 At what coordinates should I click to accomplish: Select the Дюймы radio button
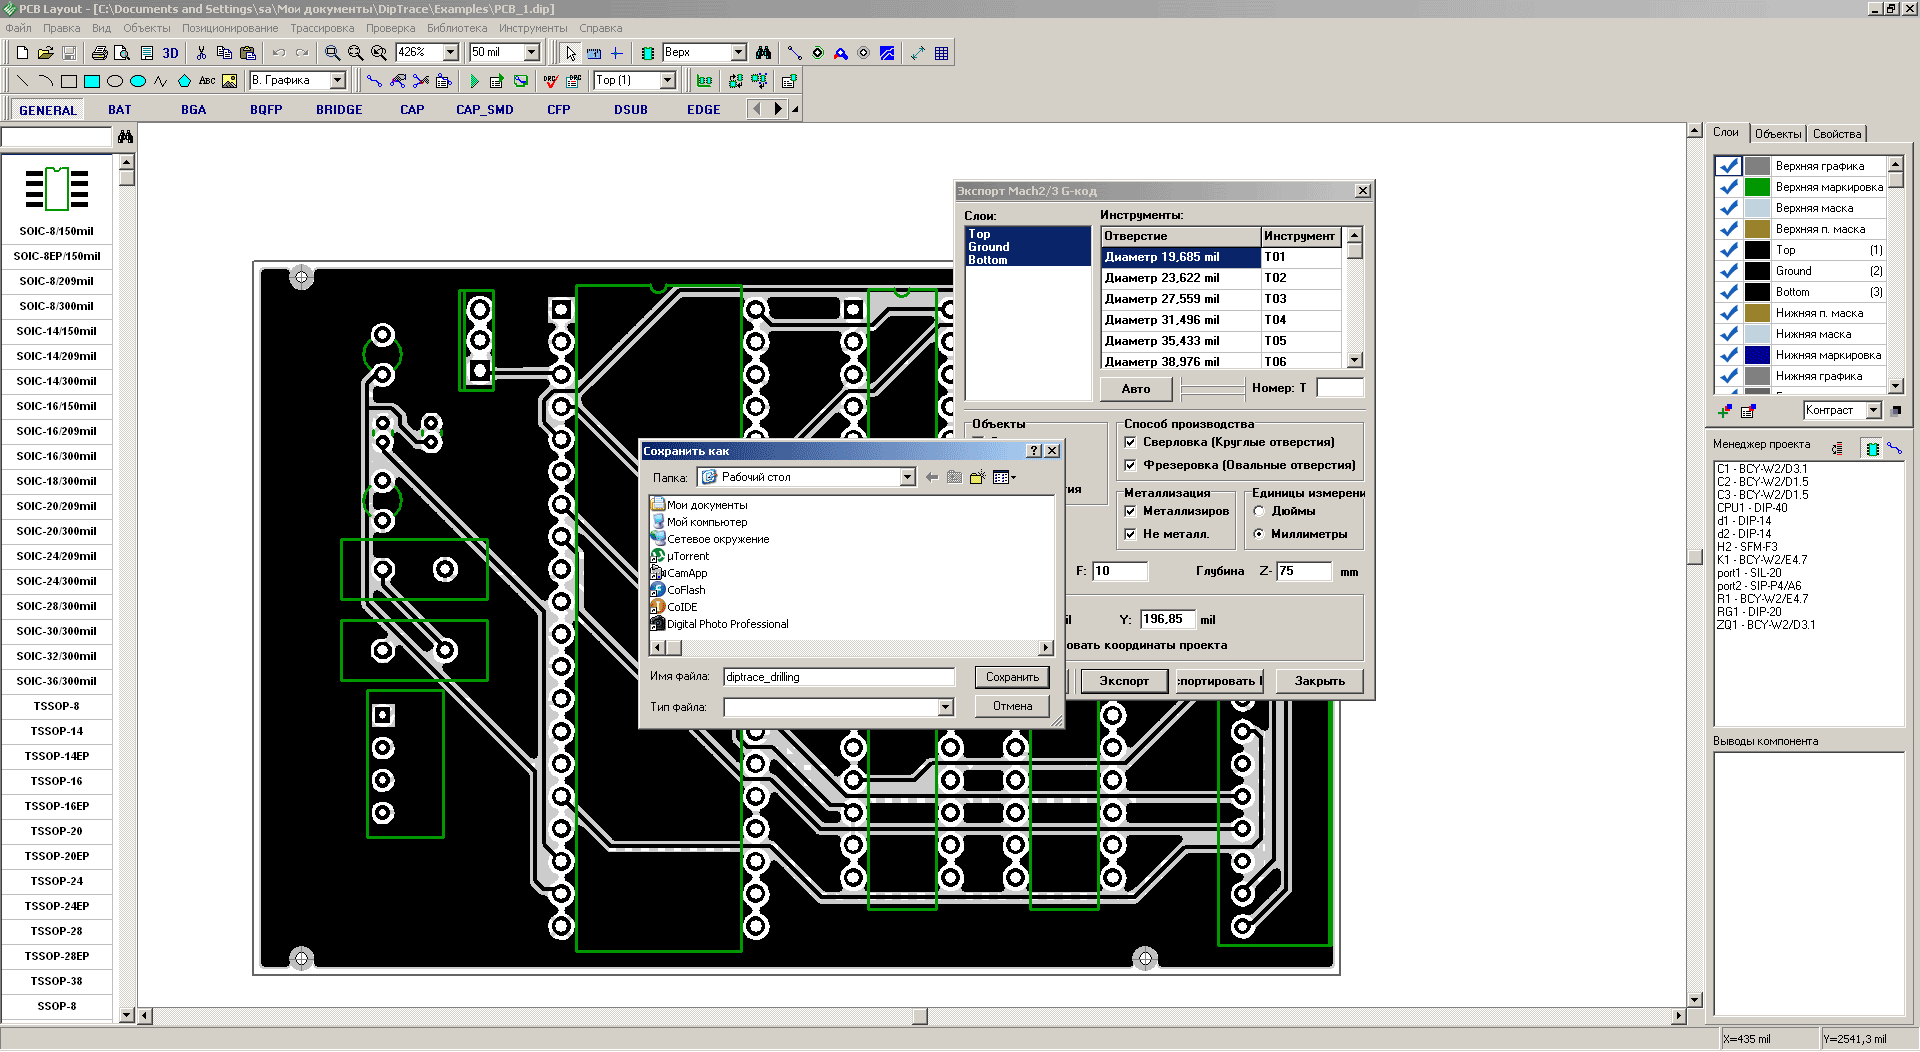(1259, 511)
